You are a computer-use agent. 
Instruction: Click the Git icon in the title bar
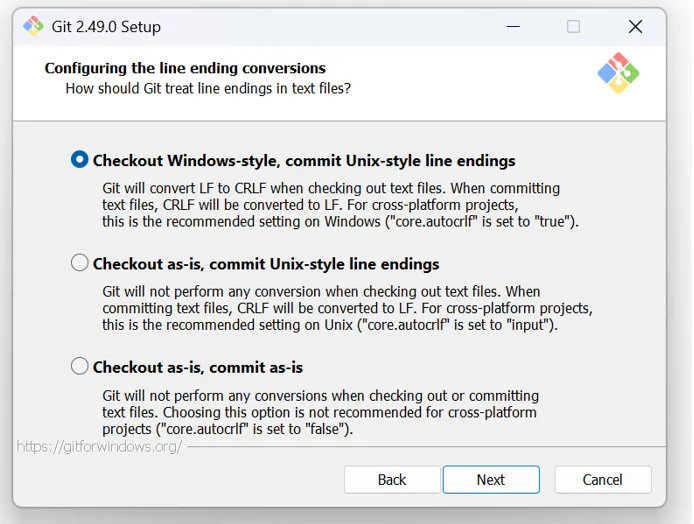[x=33, y=27]
